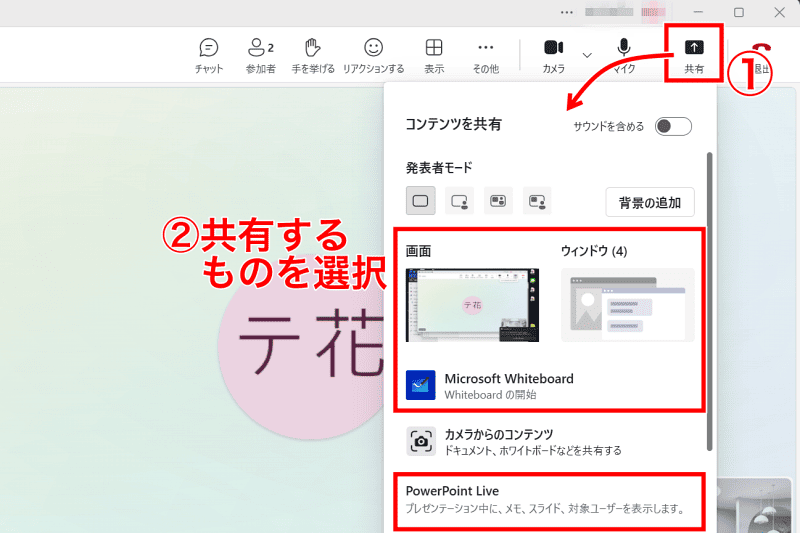This screenshot has width=800, height=533.
Task: Mute the microphone (マイク)
Action: (624, 54)
